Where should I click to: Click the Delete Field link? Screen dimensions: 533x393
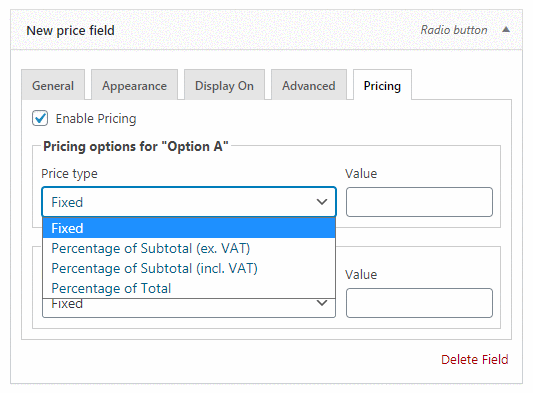click(x=475, y=359)
